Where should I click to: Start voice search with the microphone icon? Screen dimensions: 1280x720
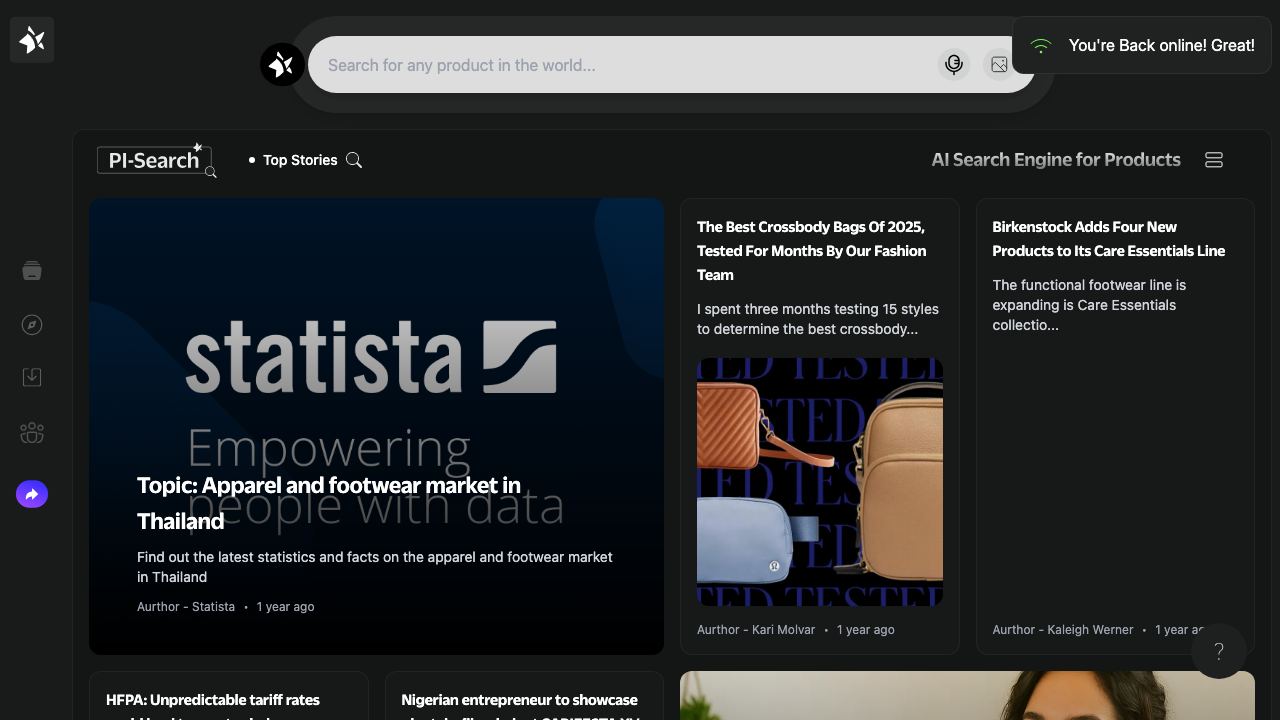coord(954,65)
